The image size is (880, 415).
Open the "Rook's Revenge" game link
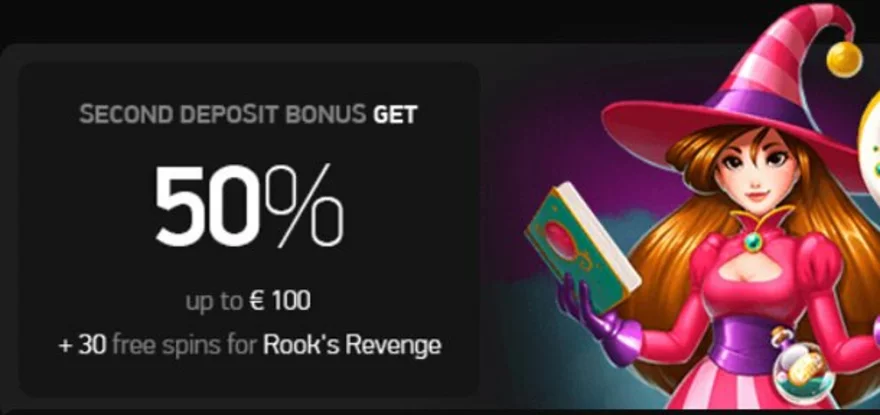pyautogui.click(x=352, y=344)
